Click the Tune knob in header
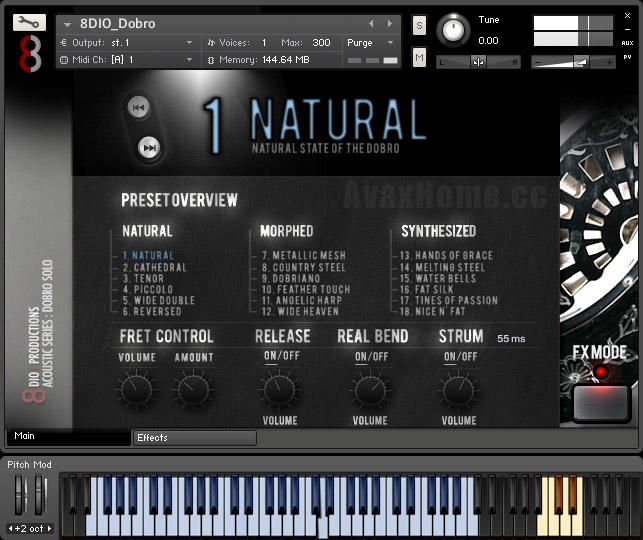Image resolution: width=643 pixels, height=540 pixels. (454, 31)
